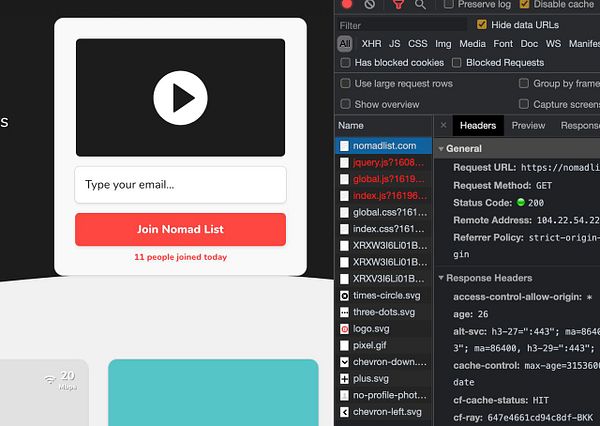This screenshot has width=600, height=426.
Task: Select the global.js?1619 request row
Action: pyautogui.click(x=384, y=179)
